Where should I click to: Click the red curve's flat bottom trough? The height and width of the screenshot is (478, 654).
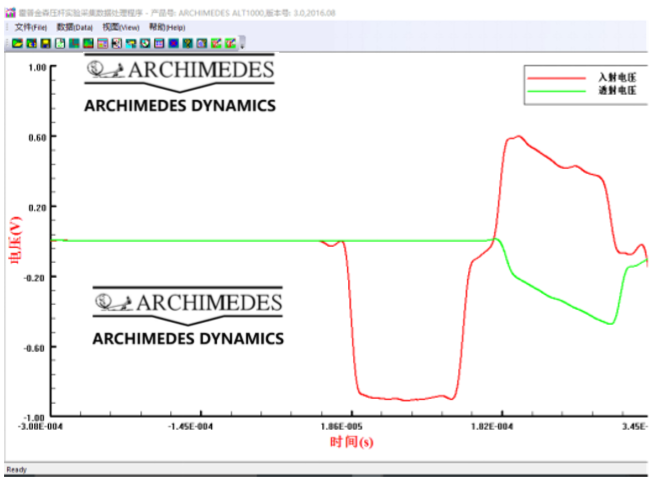tap(407, 399)
